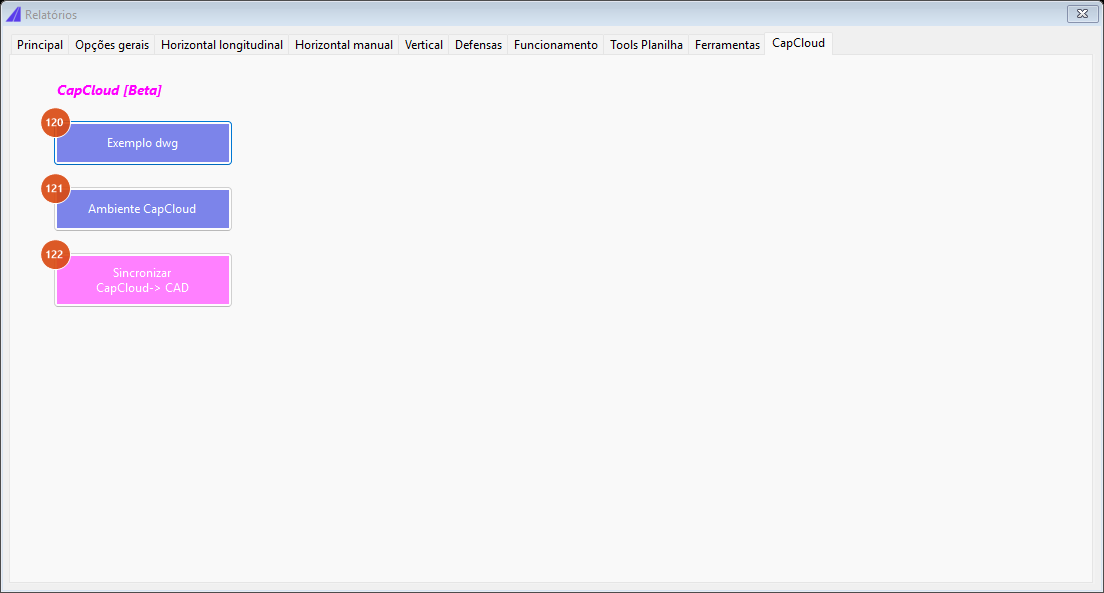Image resolution: width=1104 pixels, height=593 pixels.
Task: Open Ambiente CapCloud
Action: click(143, 209)
